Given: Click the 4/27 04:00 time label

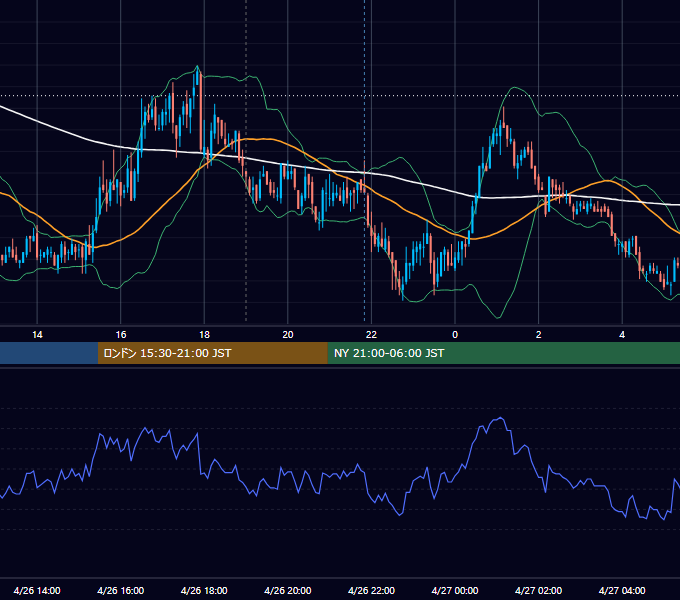Looking at the screenshot, I should [622, 590].
